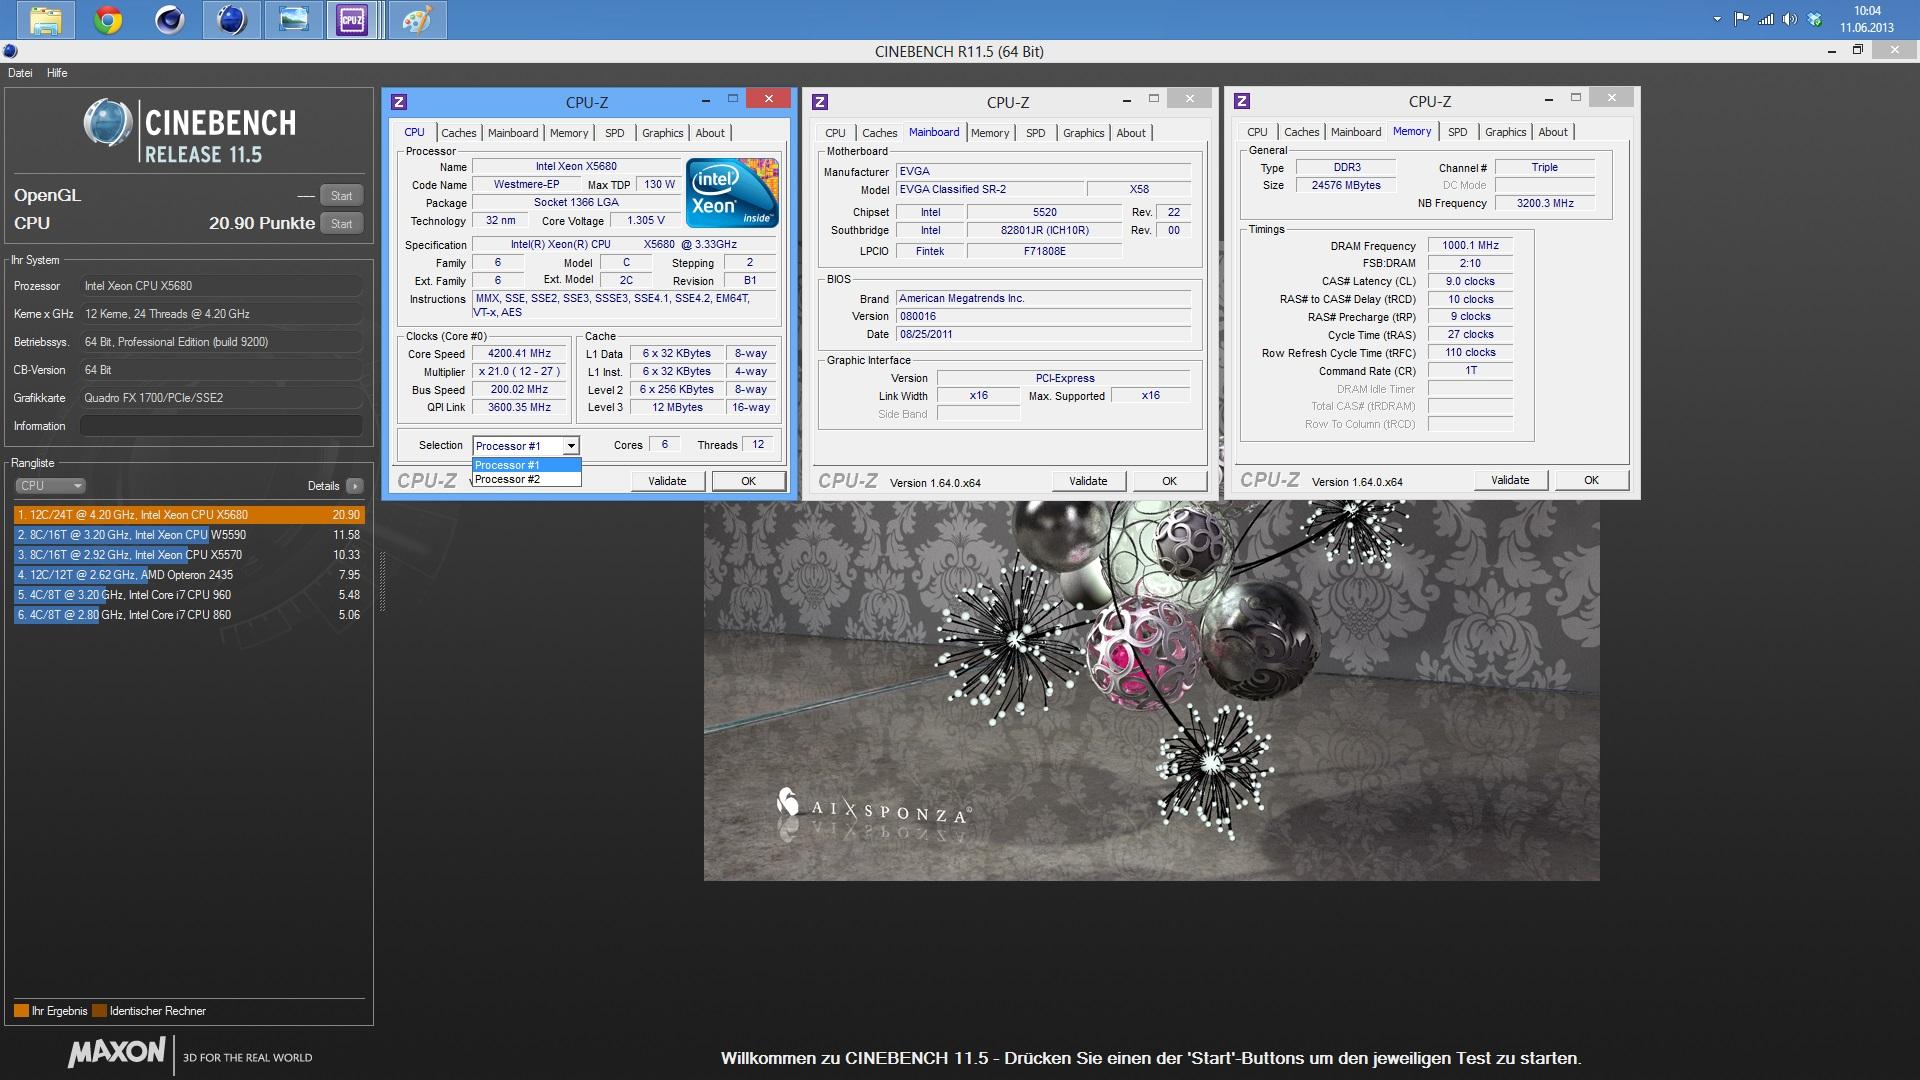Open Caches tab in the Mainboard CPU-Z window
1920x1080 pixels.
point(879,133)
